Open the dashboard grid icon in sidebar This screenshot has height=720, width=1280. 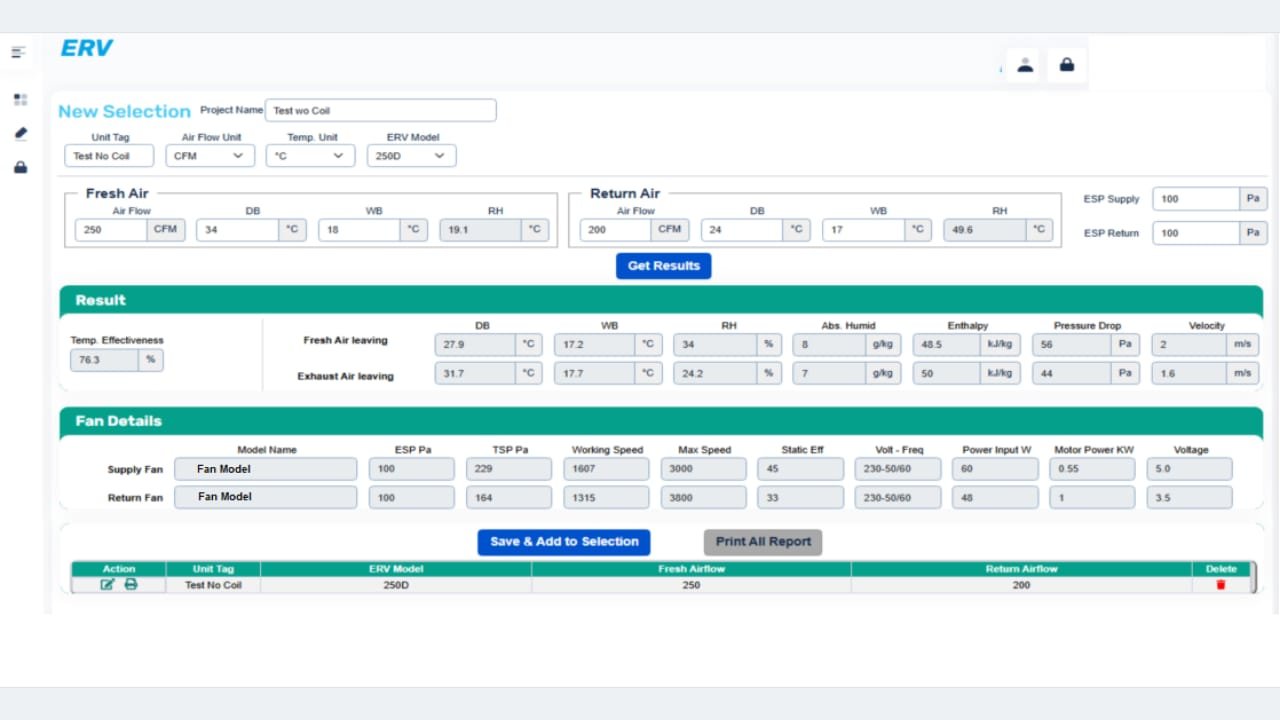tap(20, 100)
